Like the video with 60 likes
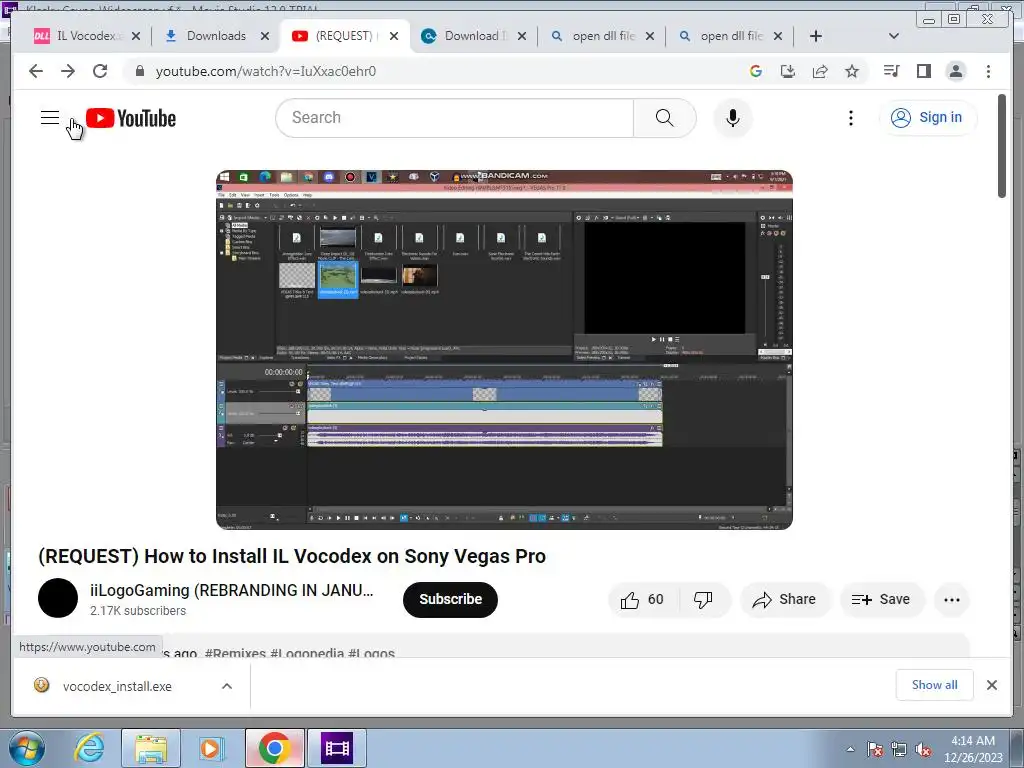Viewport: 1024px width, 768px height. click(643, 600)
